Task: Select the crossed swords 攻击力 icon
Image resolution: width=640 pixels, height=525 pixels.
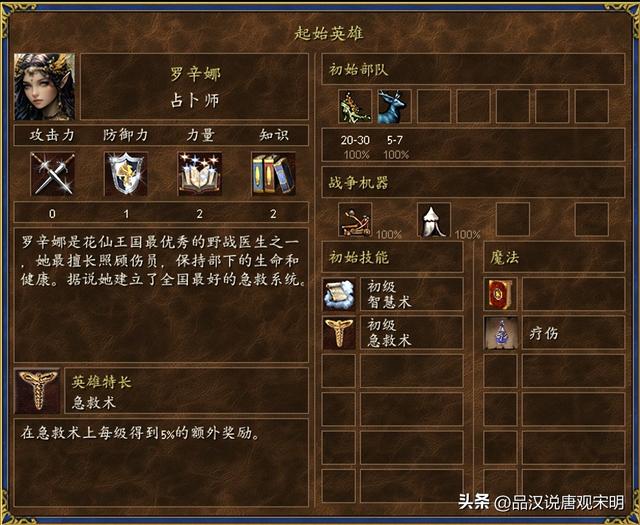Action: coord(53,174)
